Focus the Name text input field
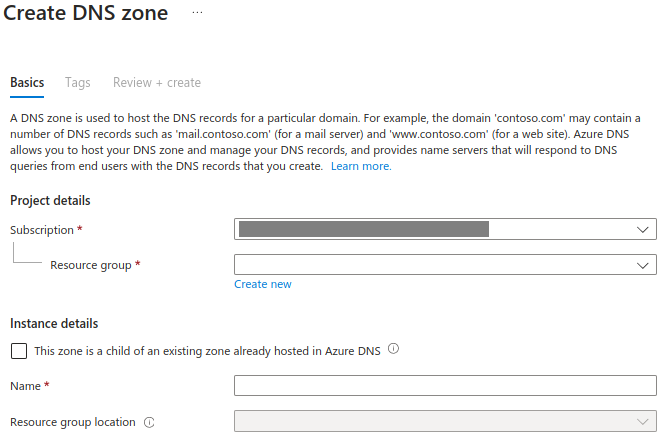 (445, 385)
